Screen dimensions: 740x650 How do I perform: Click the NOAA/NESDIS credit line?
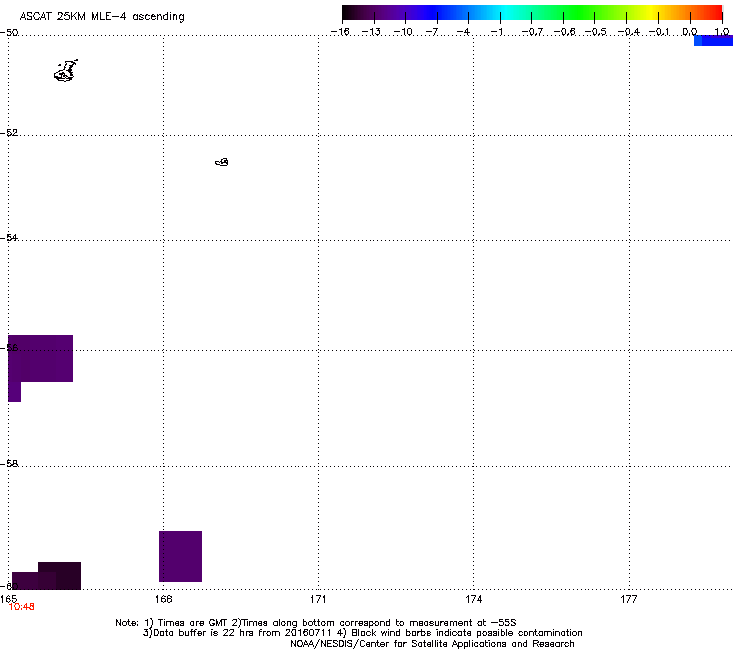point(432,644)
